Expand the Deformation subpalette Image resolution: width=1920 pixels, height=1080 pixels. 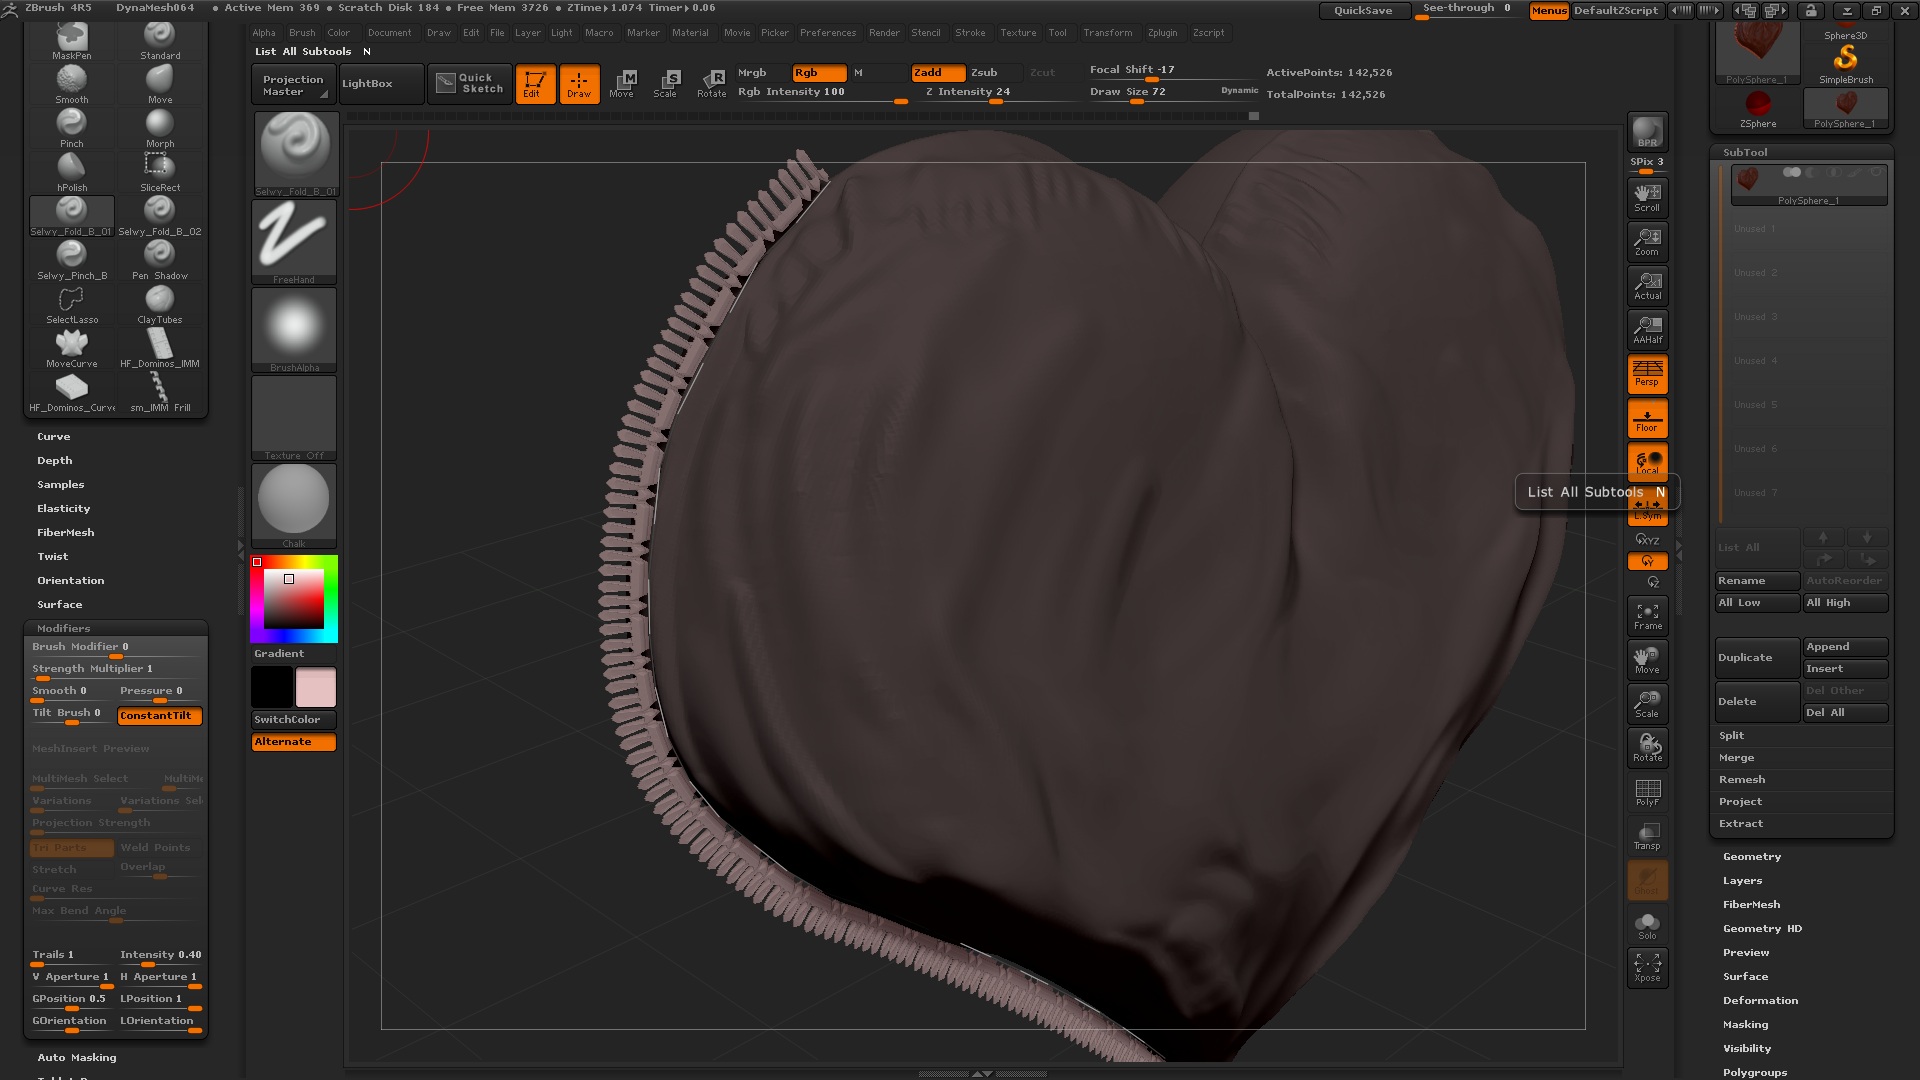pos(1761,1001)
